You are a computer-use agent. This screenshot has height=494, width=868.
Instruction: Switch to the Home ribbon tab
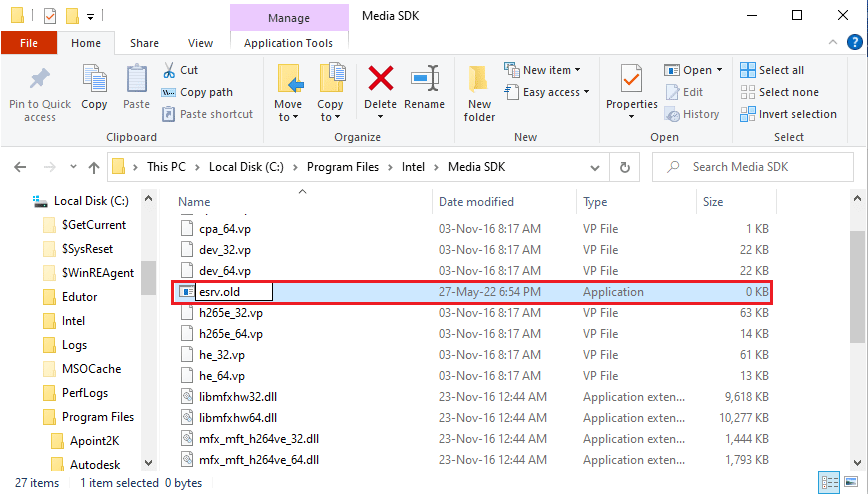(86, 43)
